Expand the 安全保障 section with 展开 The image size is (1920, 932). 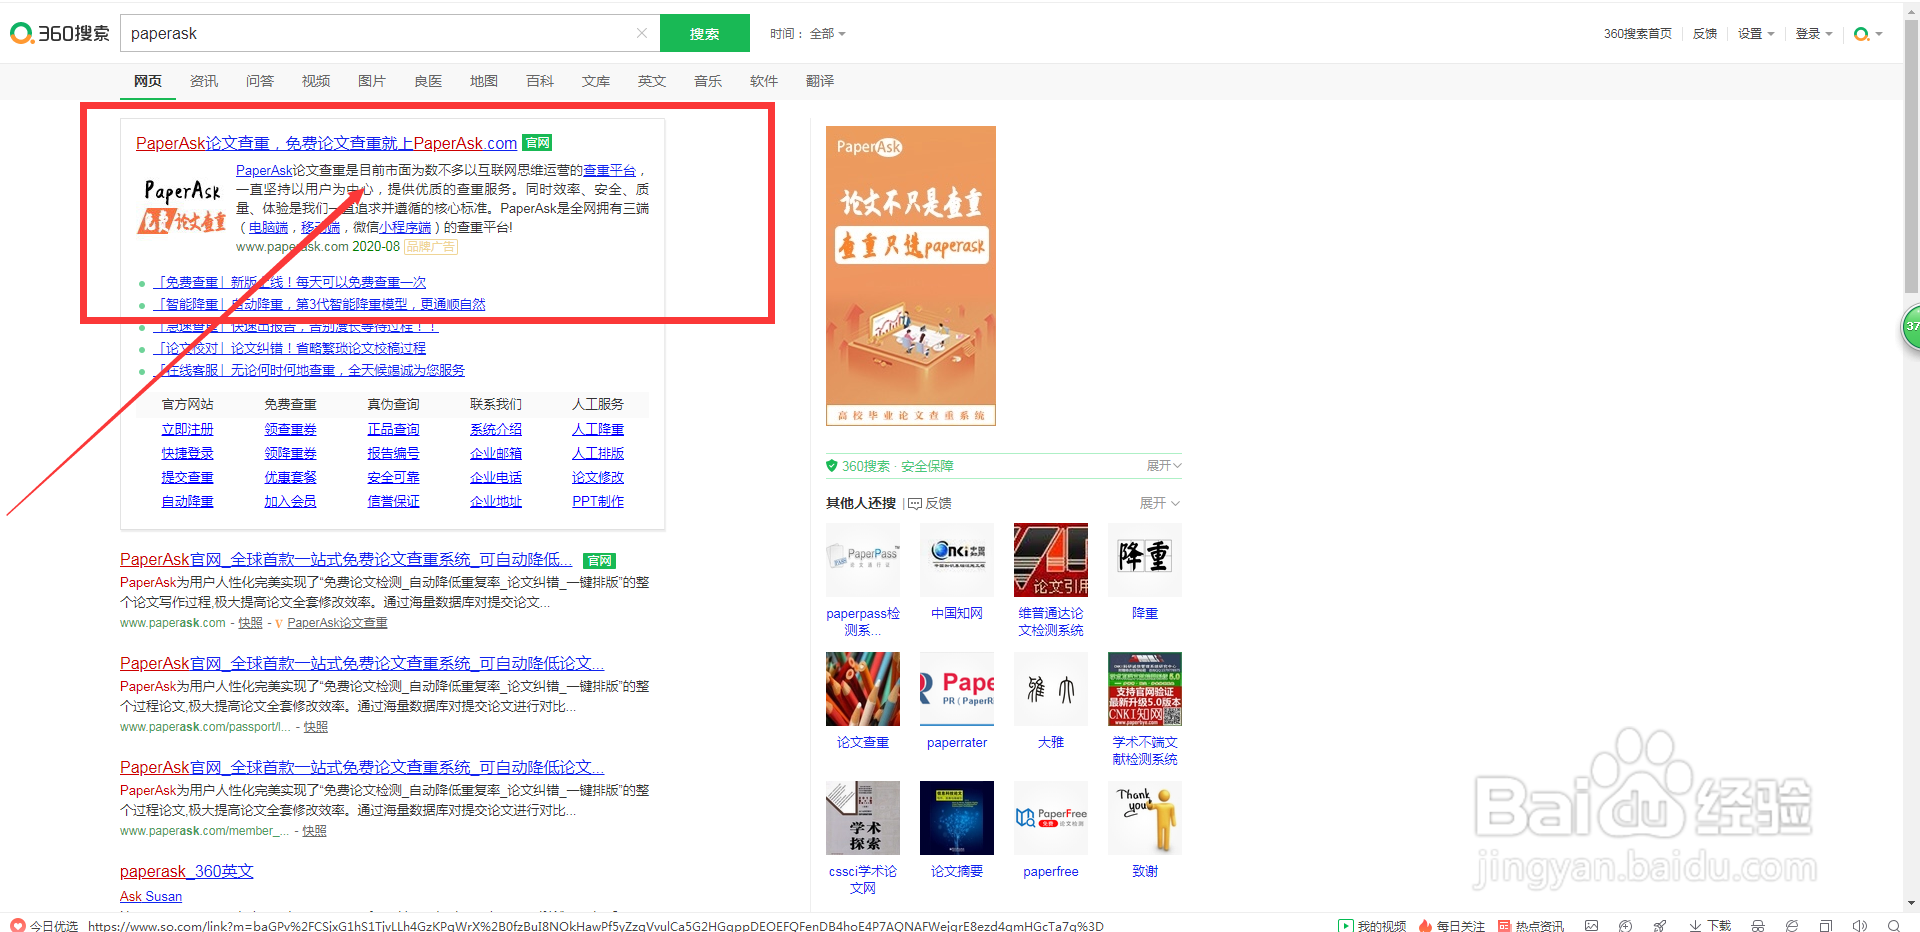tap(1164, 466)
